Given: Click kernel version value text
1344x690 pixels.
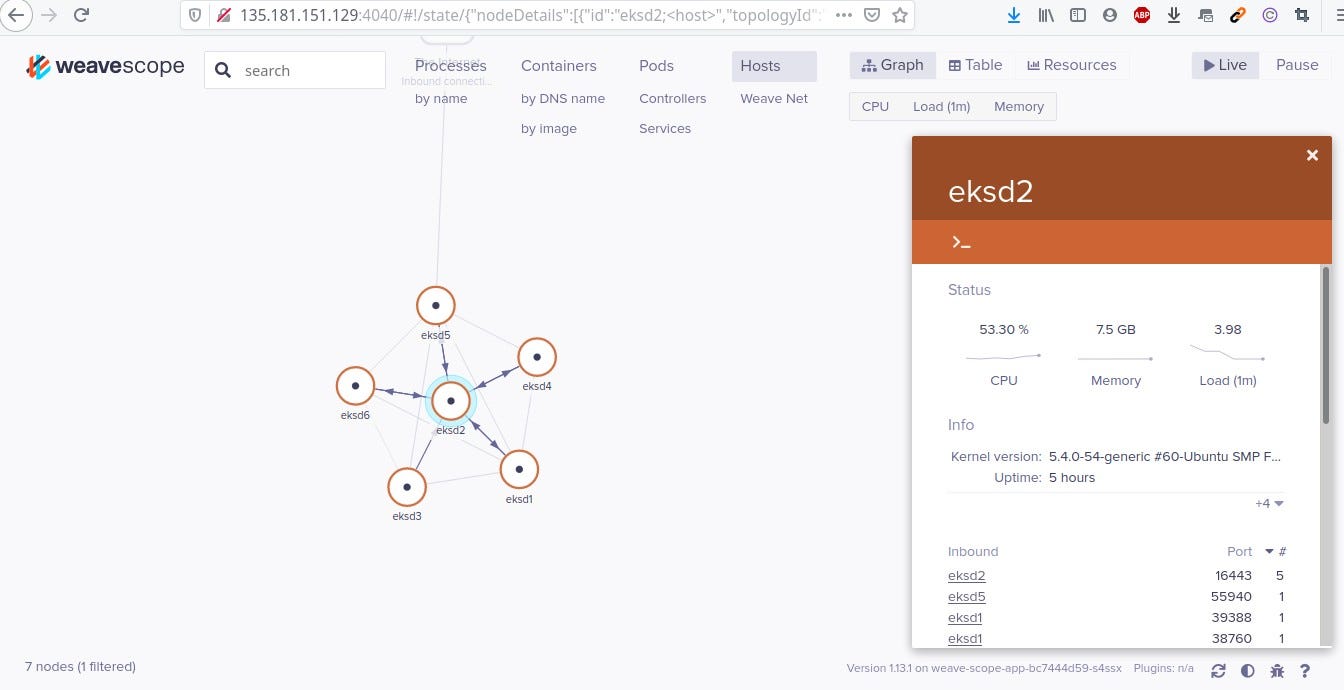Looking at the screenshot, I should [x=1165, y=456].
